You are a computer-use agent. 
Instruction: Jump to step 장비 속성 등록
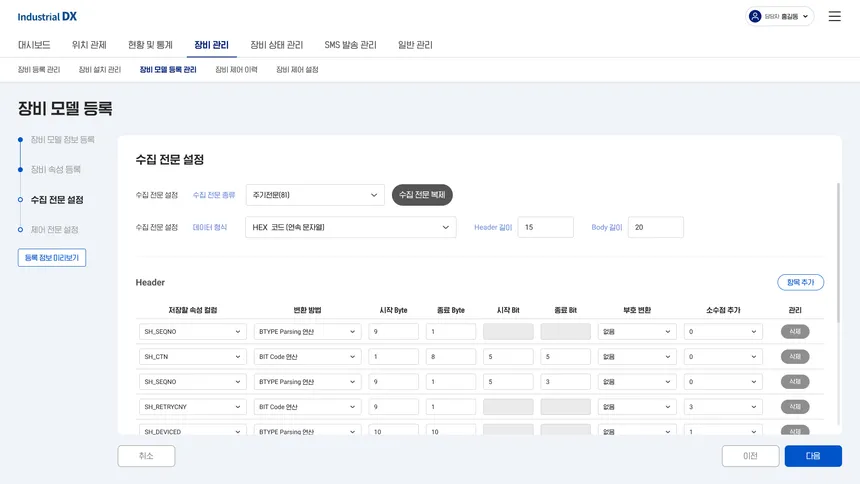[x=55, y=170]
